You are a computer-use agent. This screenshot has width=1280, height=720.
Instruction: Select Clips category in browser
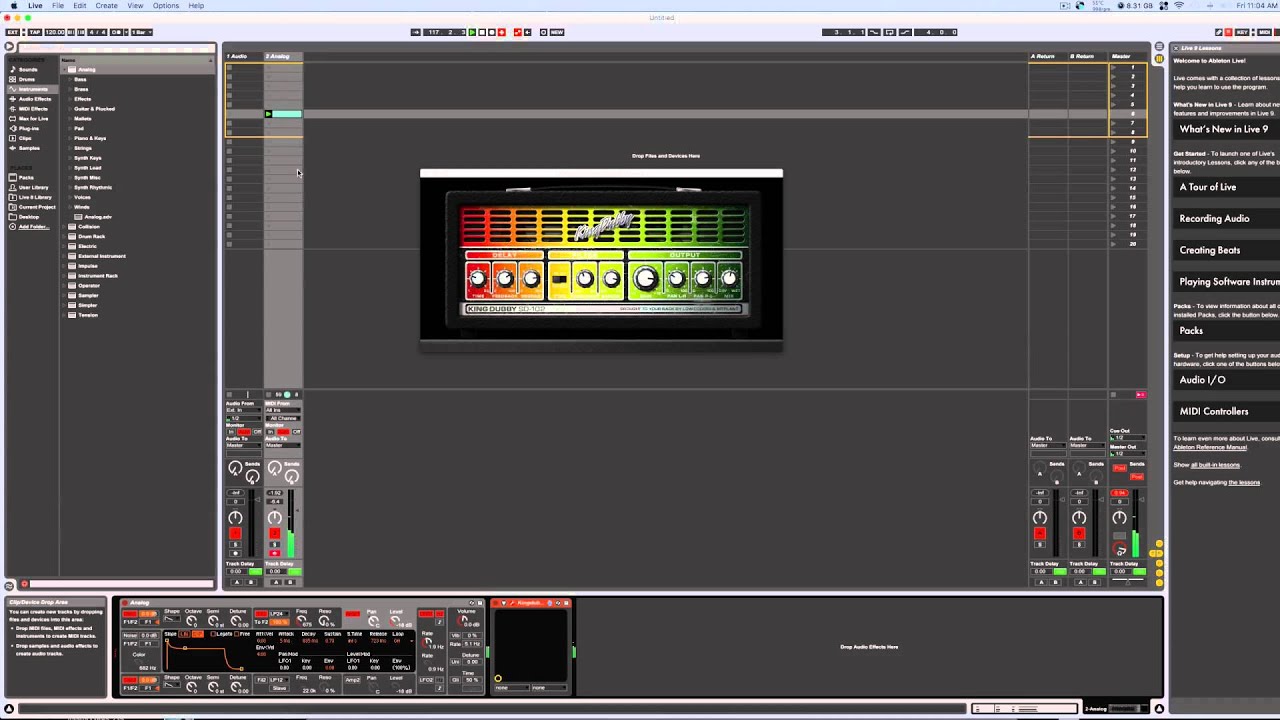click(25, 138)
